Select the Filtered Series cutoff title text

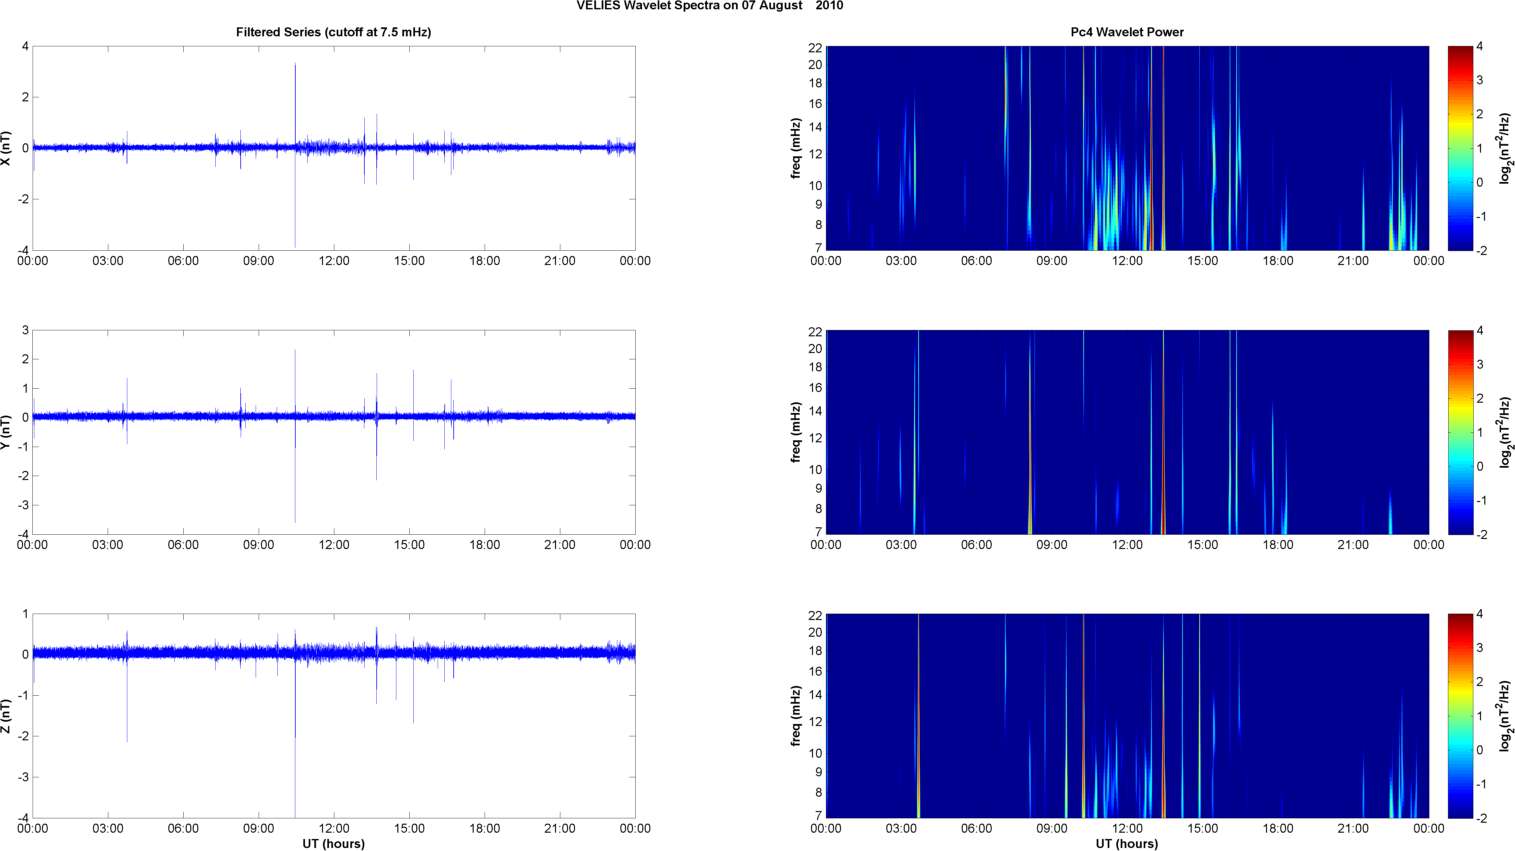click(333, 32)
